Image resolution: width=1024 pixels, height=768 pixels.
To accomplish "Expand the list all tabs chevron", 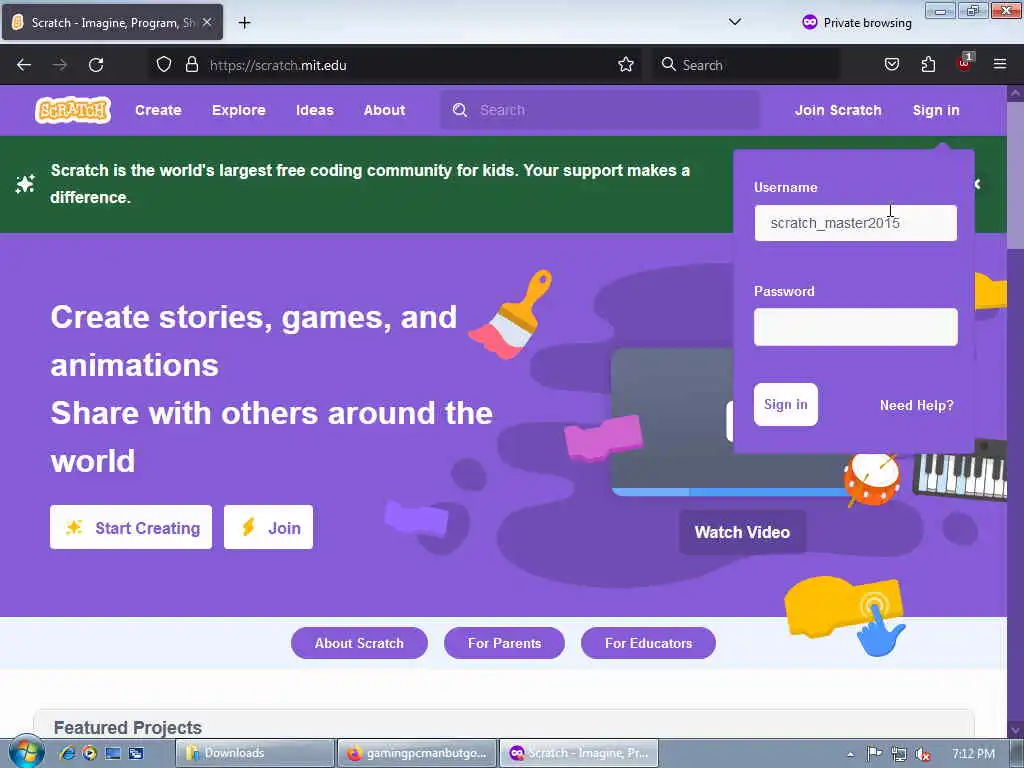I will 735,22.
